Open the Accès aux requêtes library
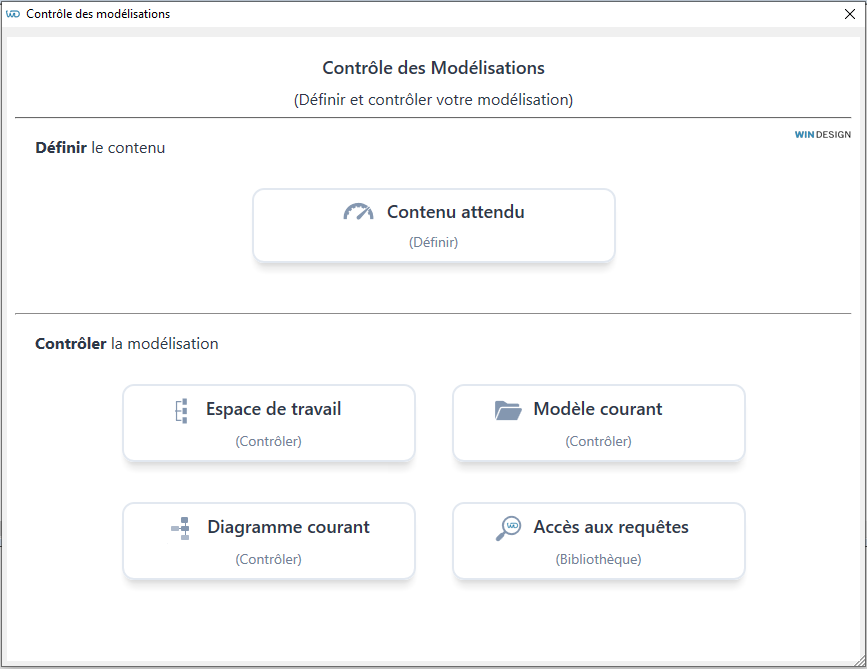The width and height of the screenshot is (867, 669). pos(599,541)
